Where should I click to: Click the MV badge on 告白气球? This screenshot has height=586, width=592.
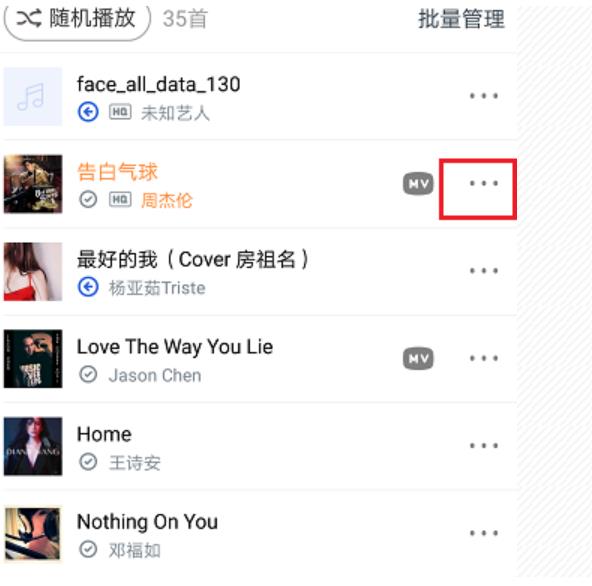pos(418,184)
